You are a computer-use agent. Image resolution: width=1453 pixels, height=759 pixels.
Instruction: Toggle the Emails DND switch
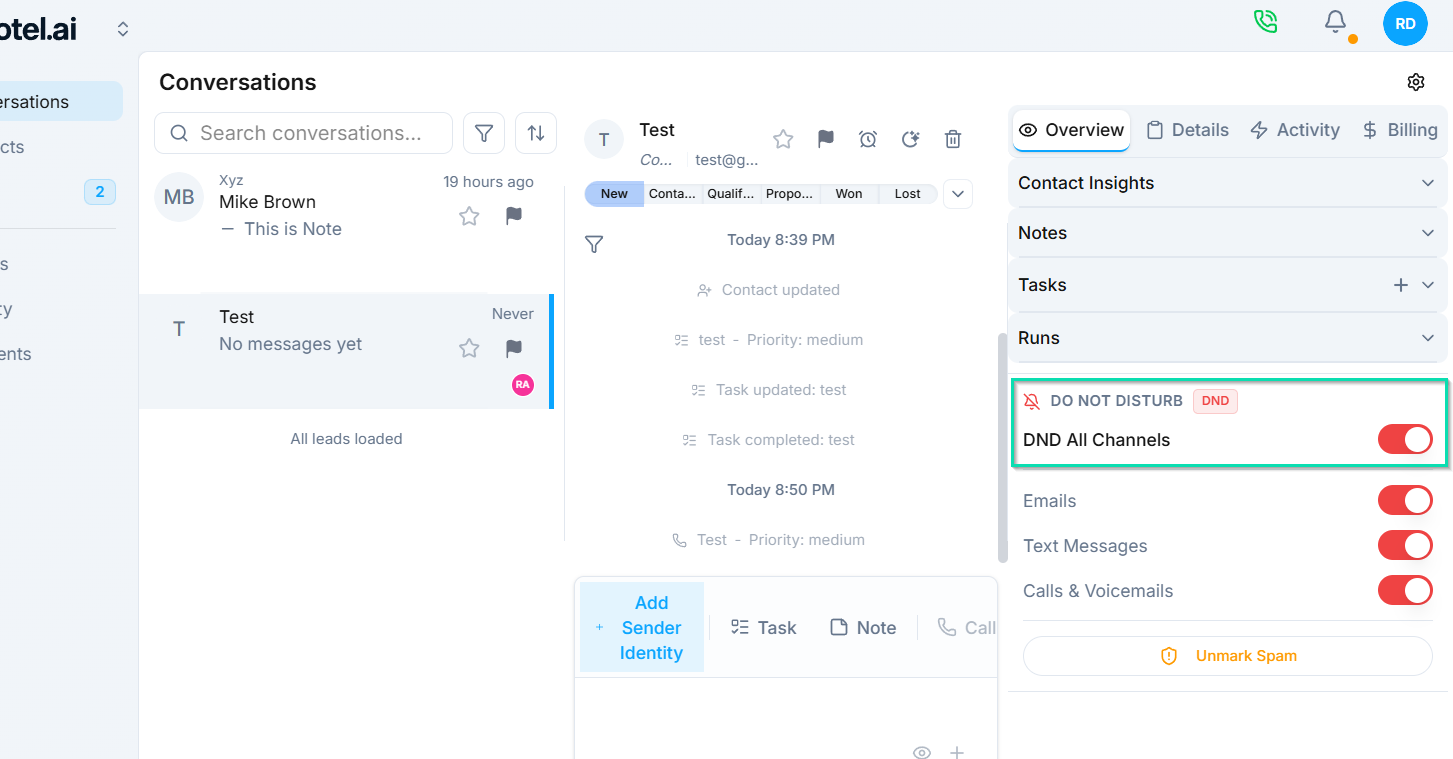point(1404,501)
